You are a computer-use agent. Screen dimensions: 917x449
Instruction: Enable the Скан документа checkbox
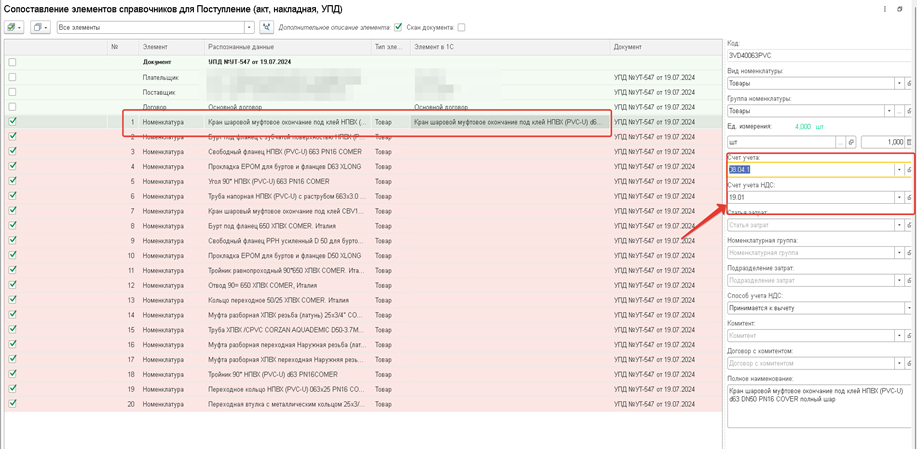461,27
